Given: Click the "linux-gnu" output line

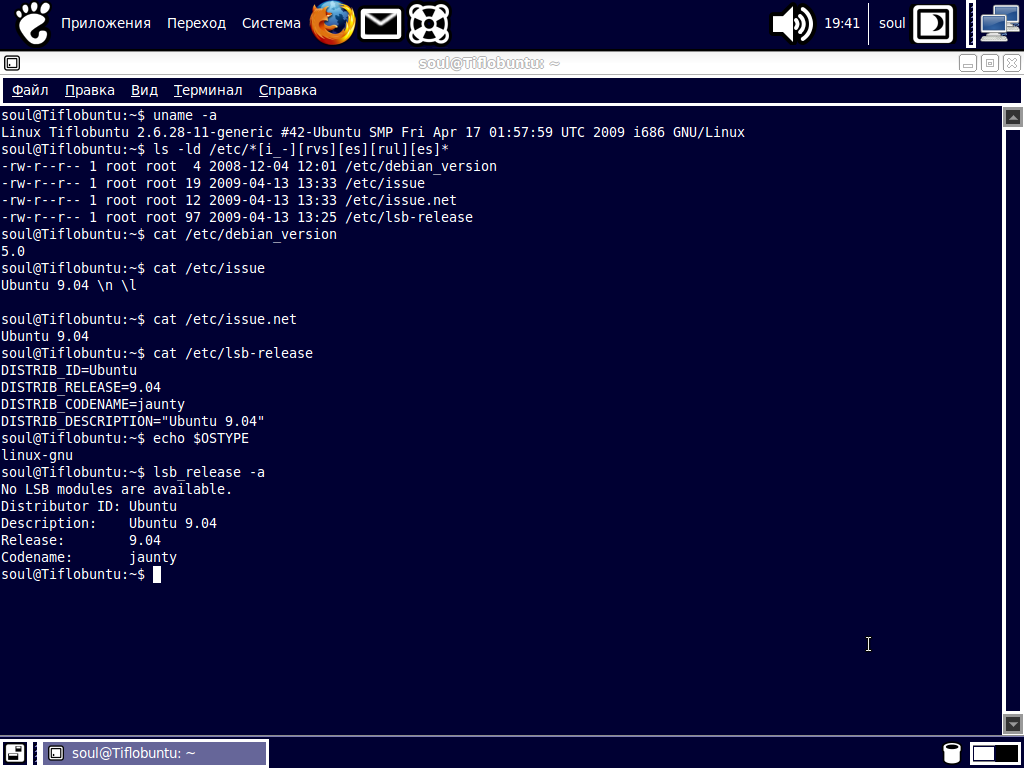Looking at the screenshot, I should click(x=37, y=455).
